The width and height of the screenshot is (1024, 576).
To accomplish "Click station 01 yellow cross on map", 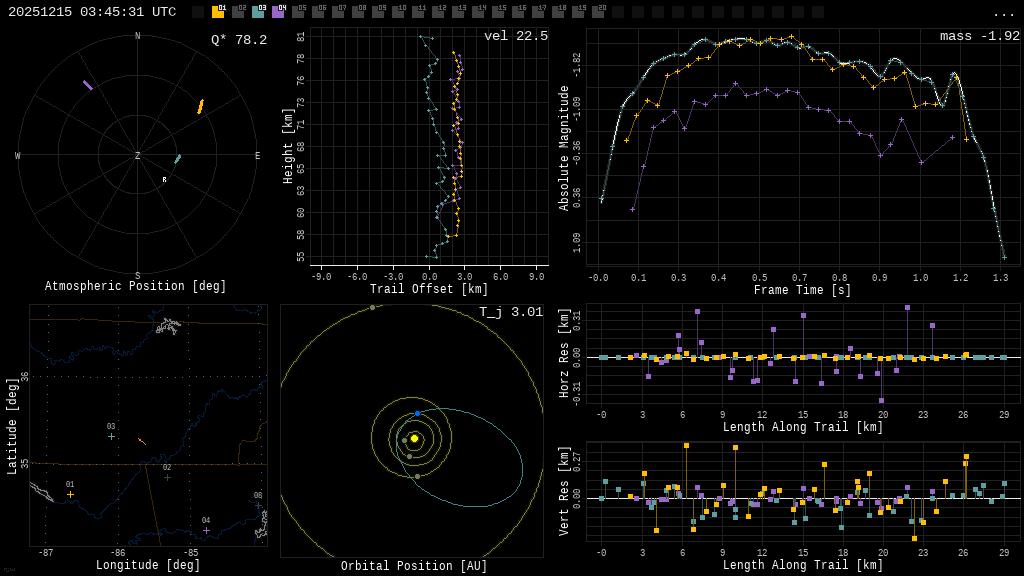I will pos(70,494).
